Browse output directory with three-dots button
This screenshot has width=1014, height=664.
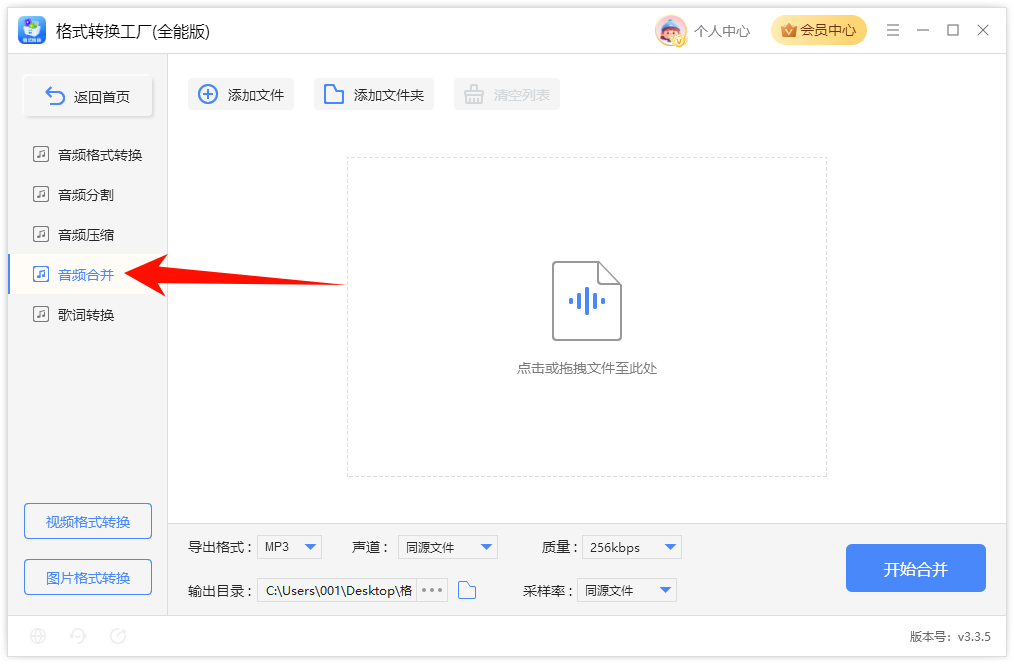(432, 590)
